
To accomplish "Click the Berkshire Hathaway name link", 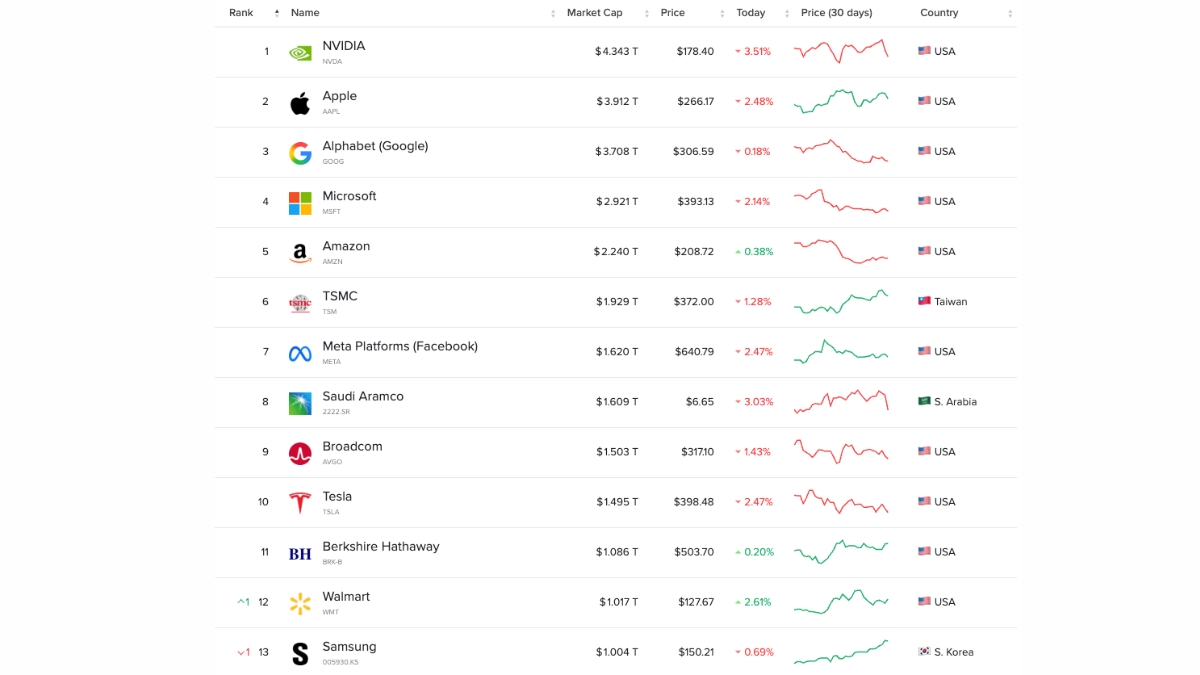I will [x=380, y=546].
